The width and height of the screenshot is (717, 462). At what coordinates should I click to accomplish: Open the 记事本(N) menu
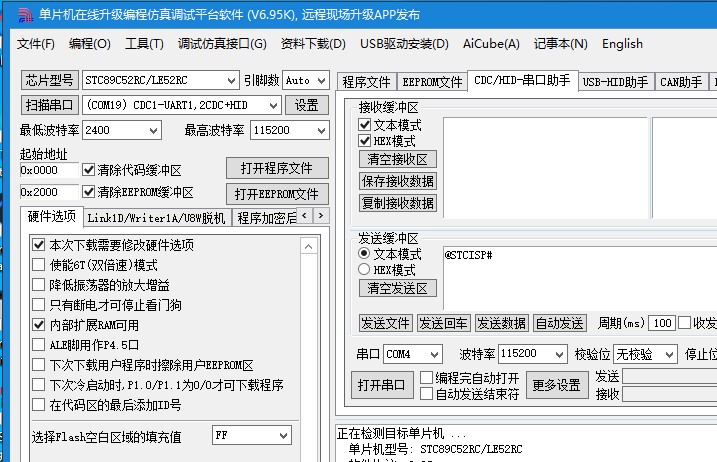tap(561, 44)
